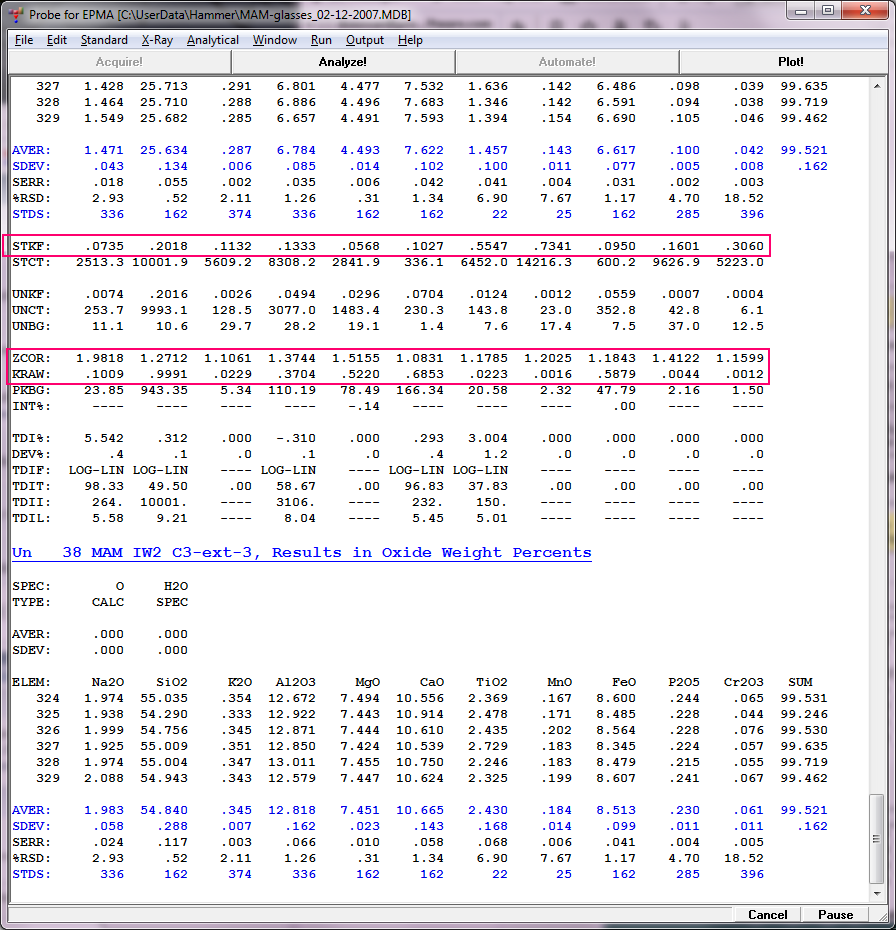The image size is (896, 930).
Task: Open the File menu
Action: click(x=24, y=40)
